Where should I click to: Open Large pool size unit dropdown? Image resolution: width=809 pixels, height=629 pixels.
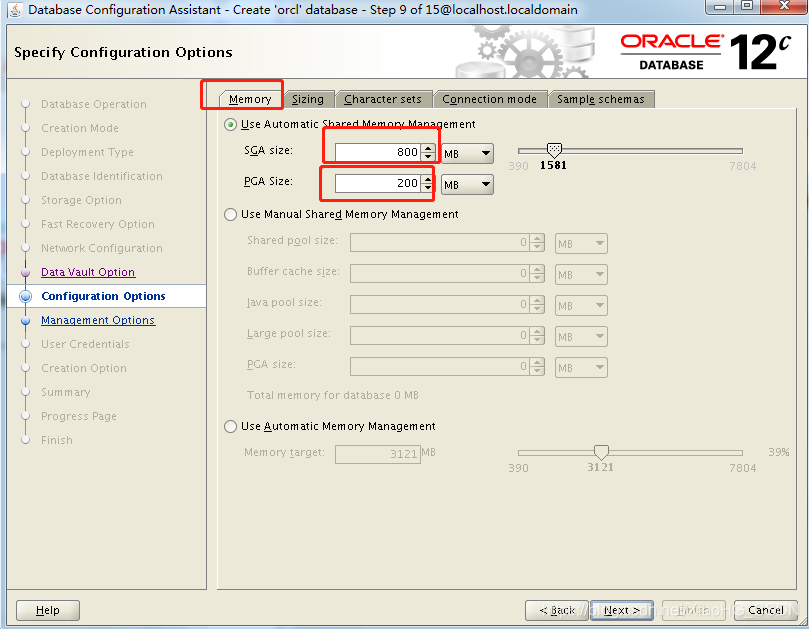581,336
